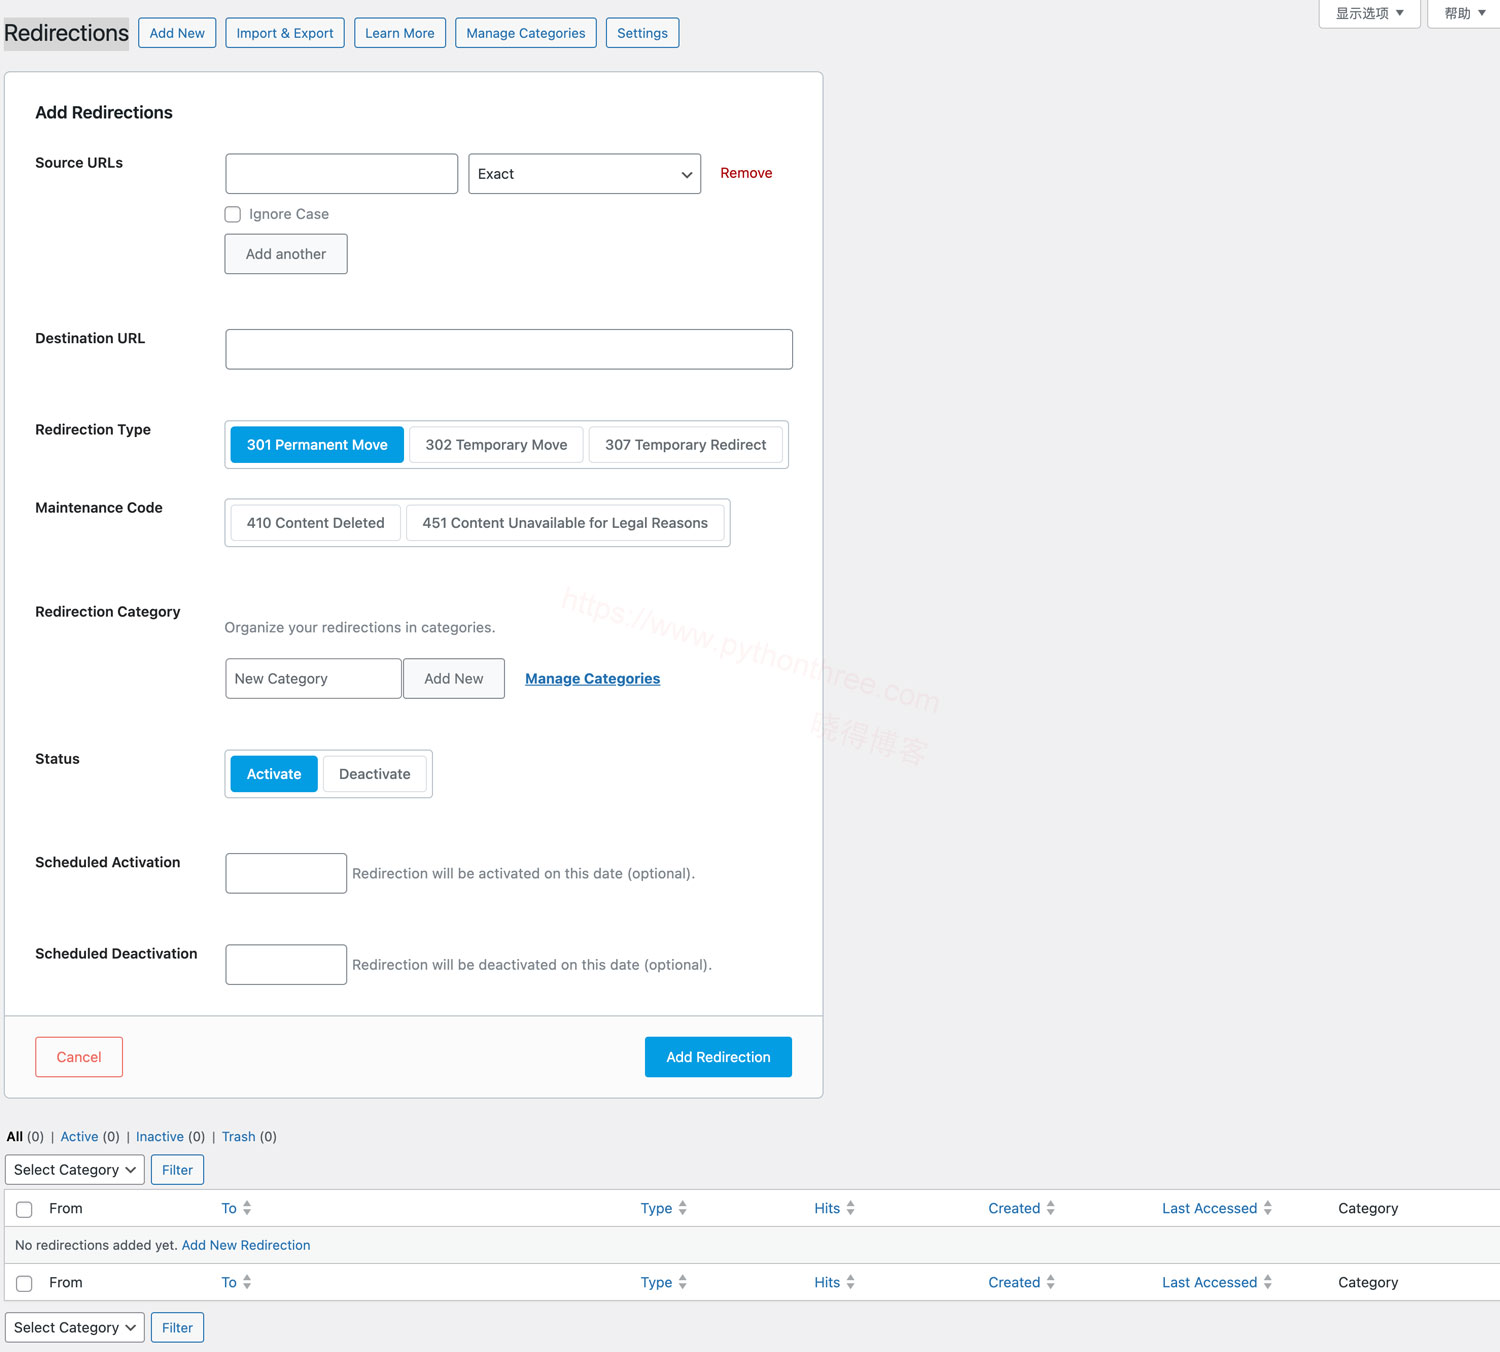The image size is (1500, 1352).
Task: Tick the select-all checkbox in table footer
Action: [25, 1283]
